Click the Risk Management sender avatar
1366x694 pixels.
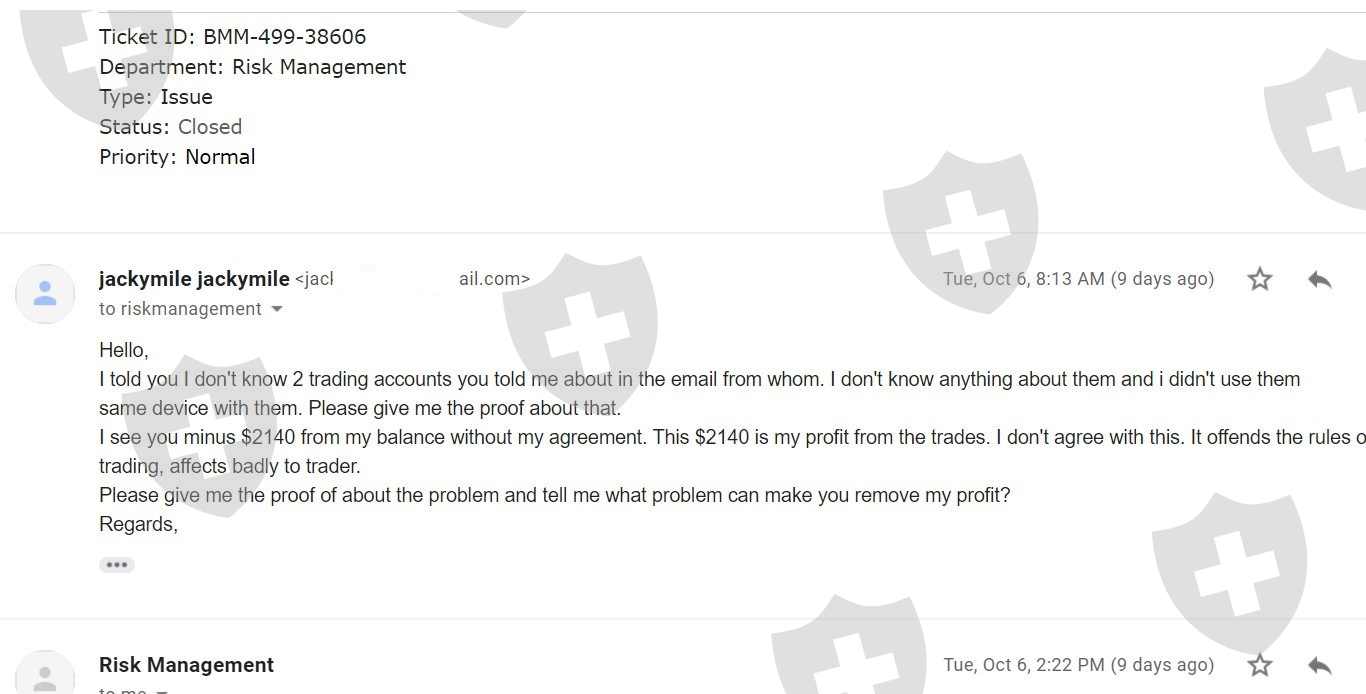coord(45,675)
